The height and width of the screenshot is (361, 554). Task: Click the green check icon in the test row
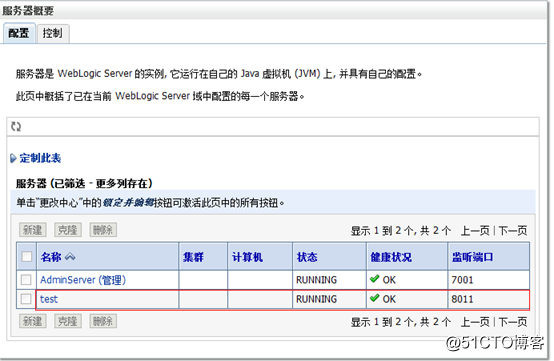tap(375, 298)
